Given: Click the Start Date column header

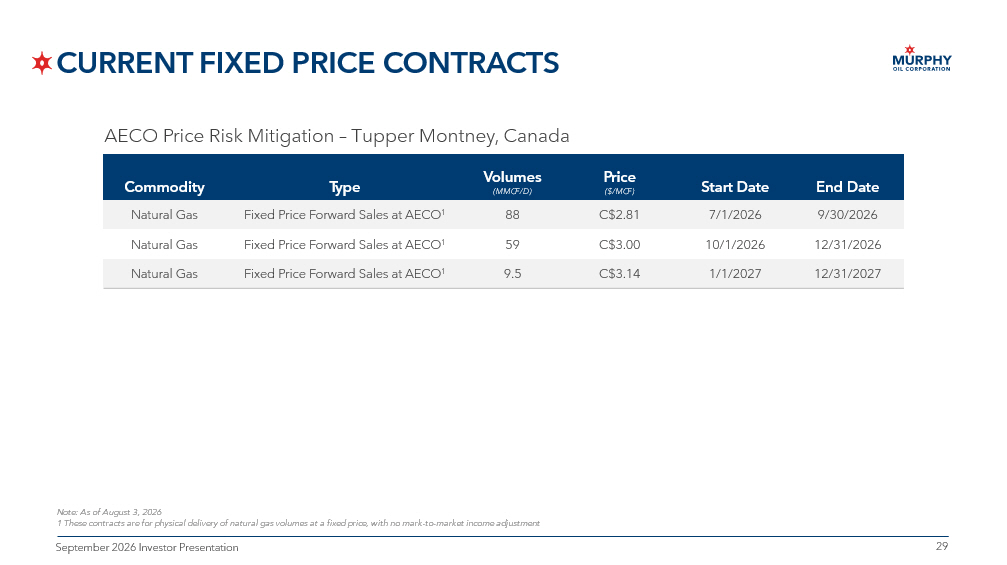Looking at the screenshot, I should pyautogui.click(x=735, y=187).
